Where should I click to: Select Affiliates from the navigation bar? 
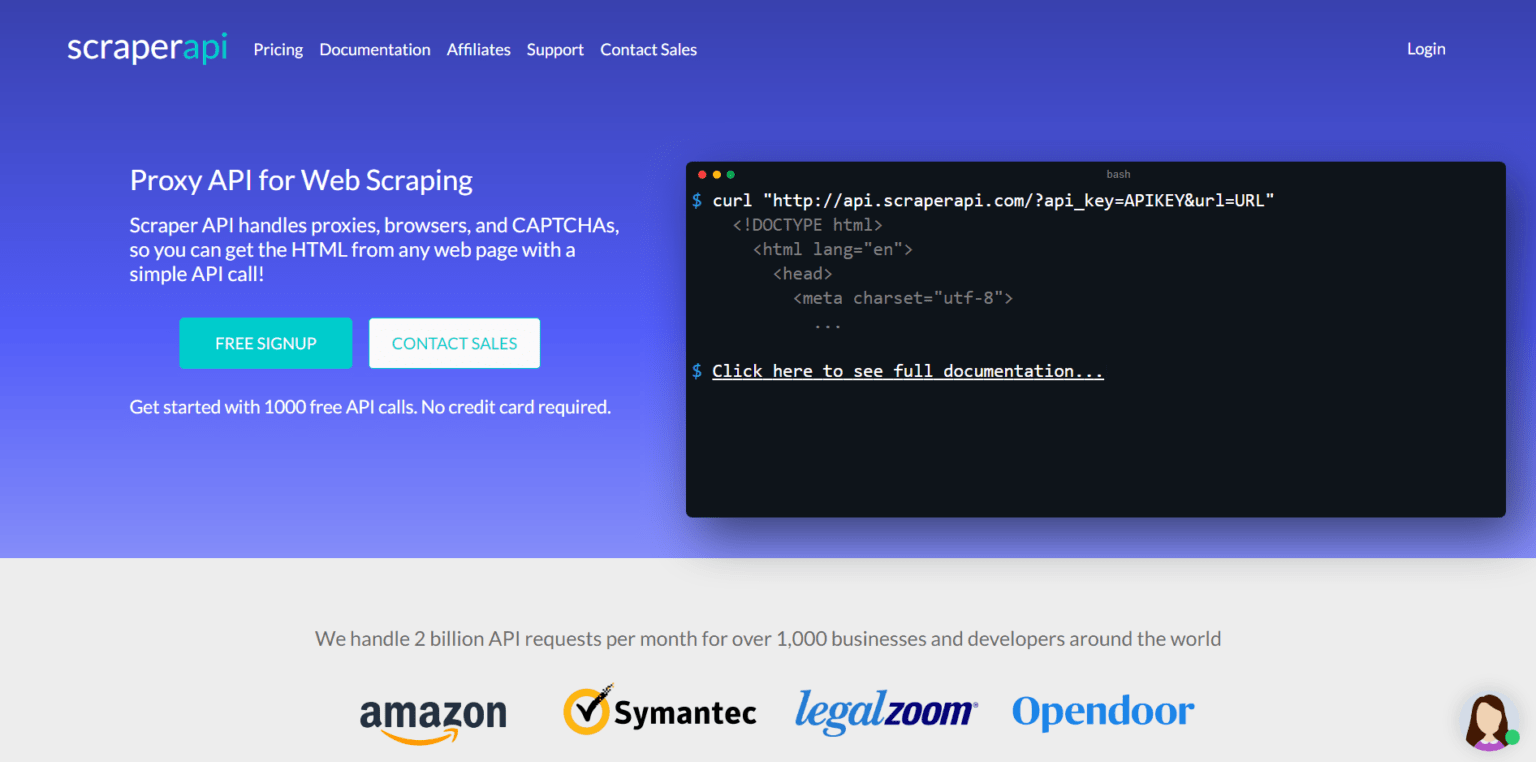click(x=478, y=49)
